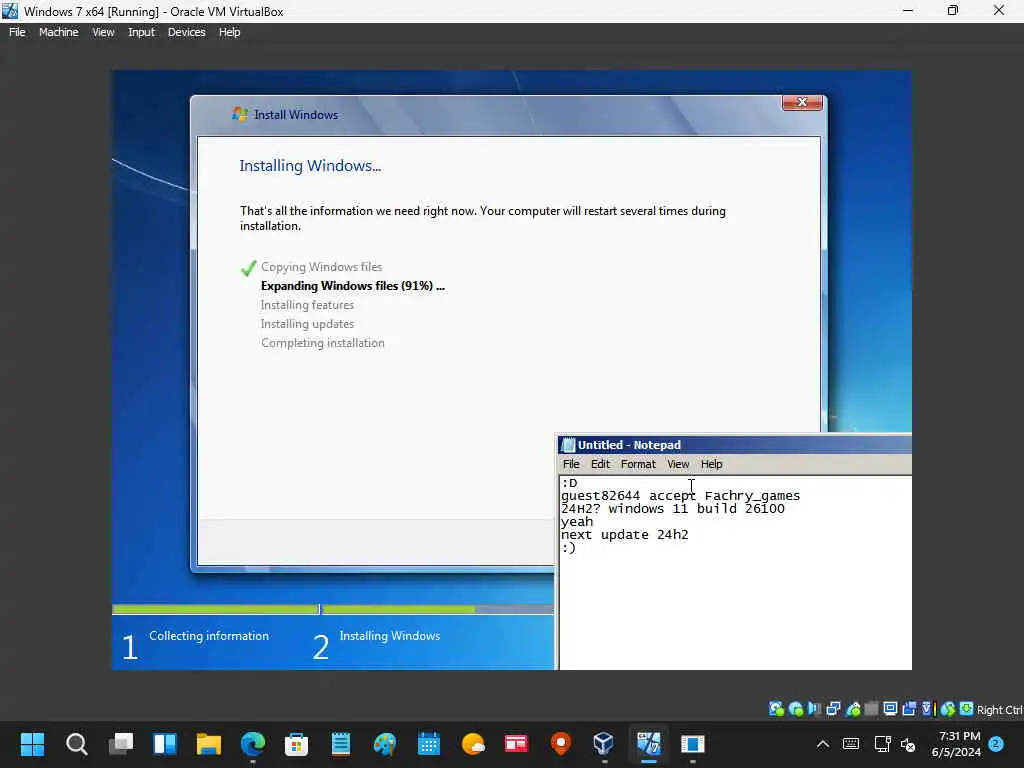Click the 'Collecting information' progress bar segment
Image resolution: width=1024 pixels, height=768 pixels.
215,609
